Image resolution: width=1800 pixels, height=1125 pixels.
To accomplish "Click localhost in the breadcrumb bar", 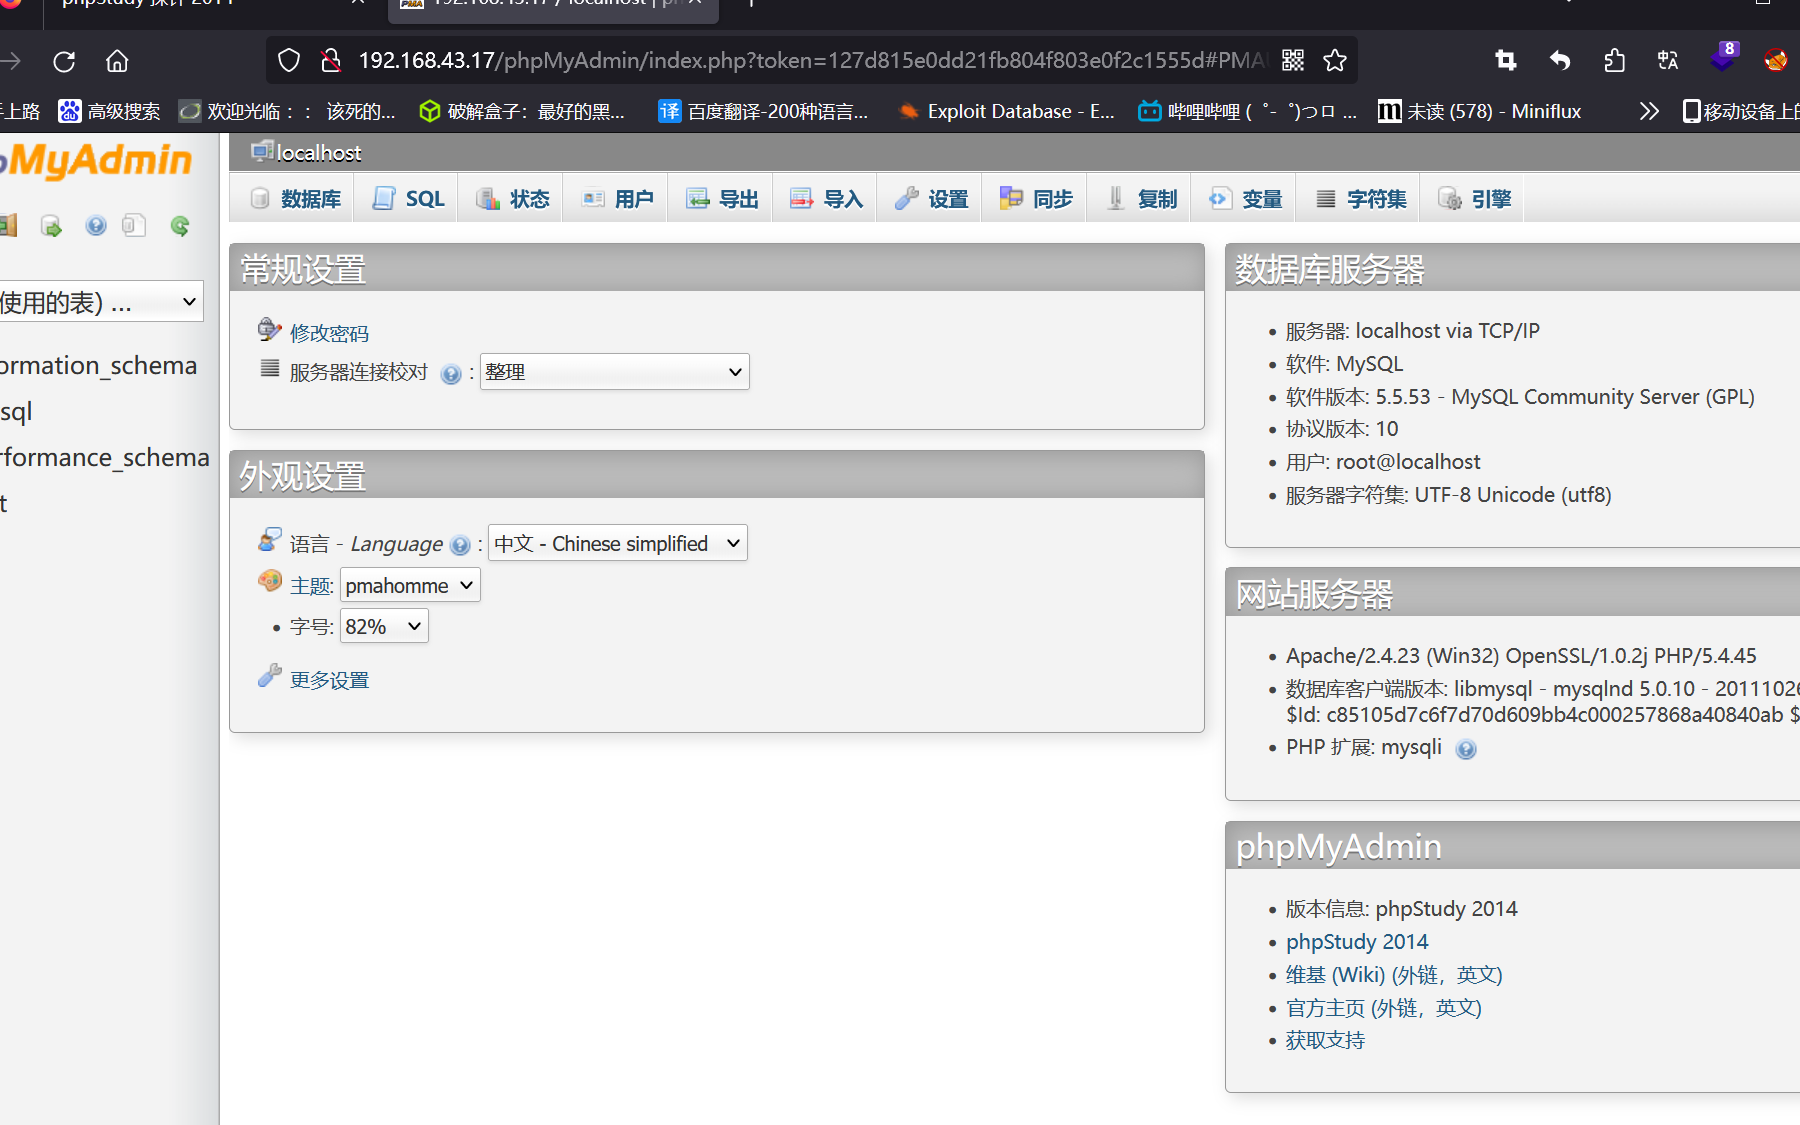I will [x=319, y=152].
